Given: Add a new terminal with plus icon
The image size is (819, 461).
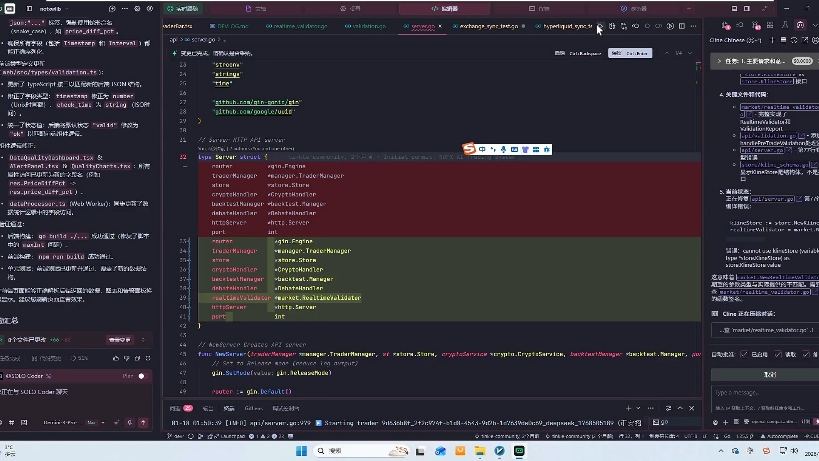Looking at the screenshot, I should (x=628, y=408).
